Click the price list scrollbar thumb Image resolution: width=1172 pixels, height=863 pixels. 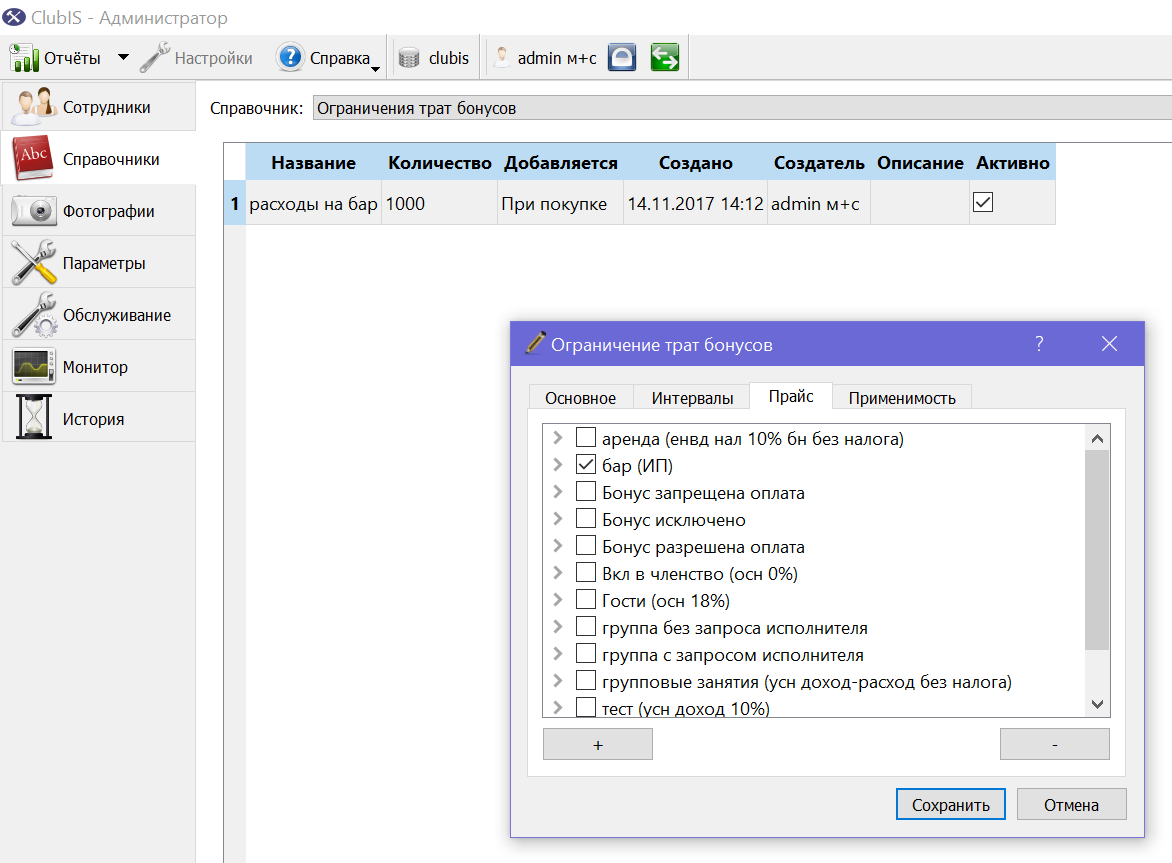pyautogui.click(x=1097, y=551)
